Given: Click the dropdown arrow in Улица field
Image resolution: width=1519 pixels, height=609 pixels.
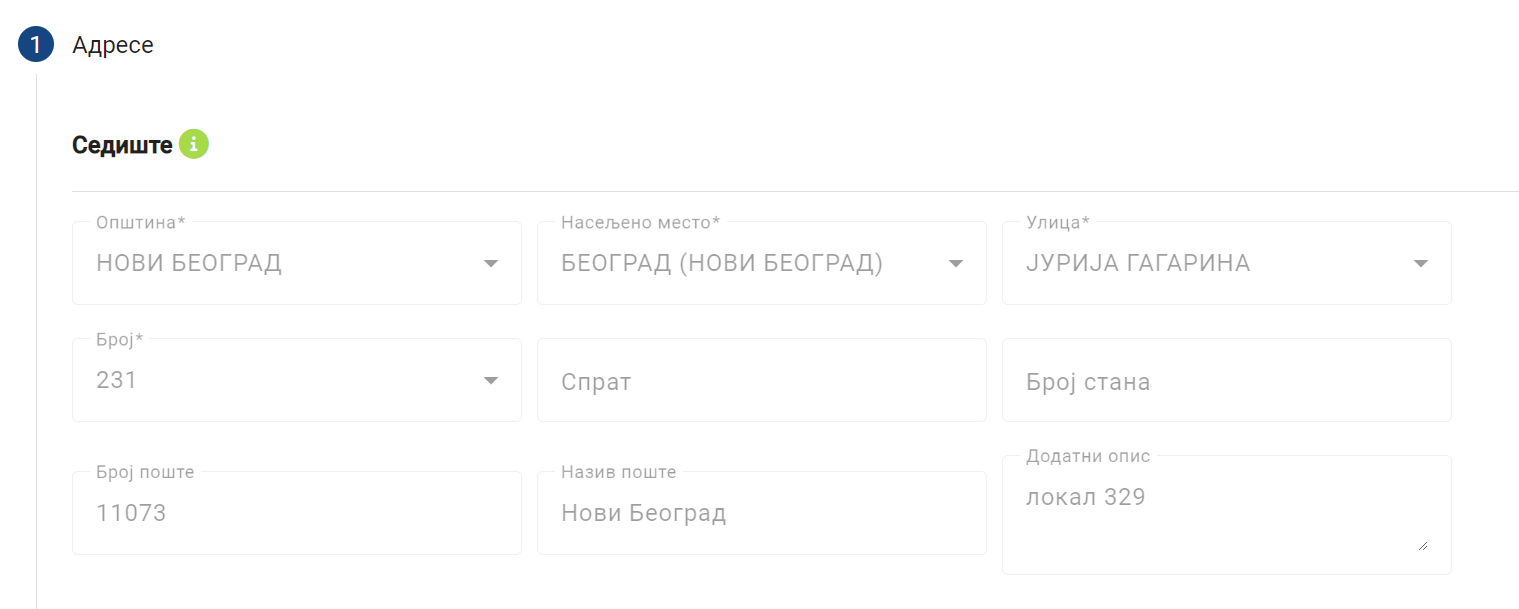Looking at the screenshot, I should (x=1420, y=263).
